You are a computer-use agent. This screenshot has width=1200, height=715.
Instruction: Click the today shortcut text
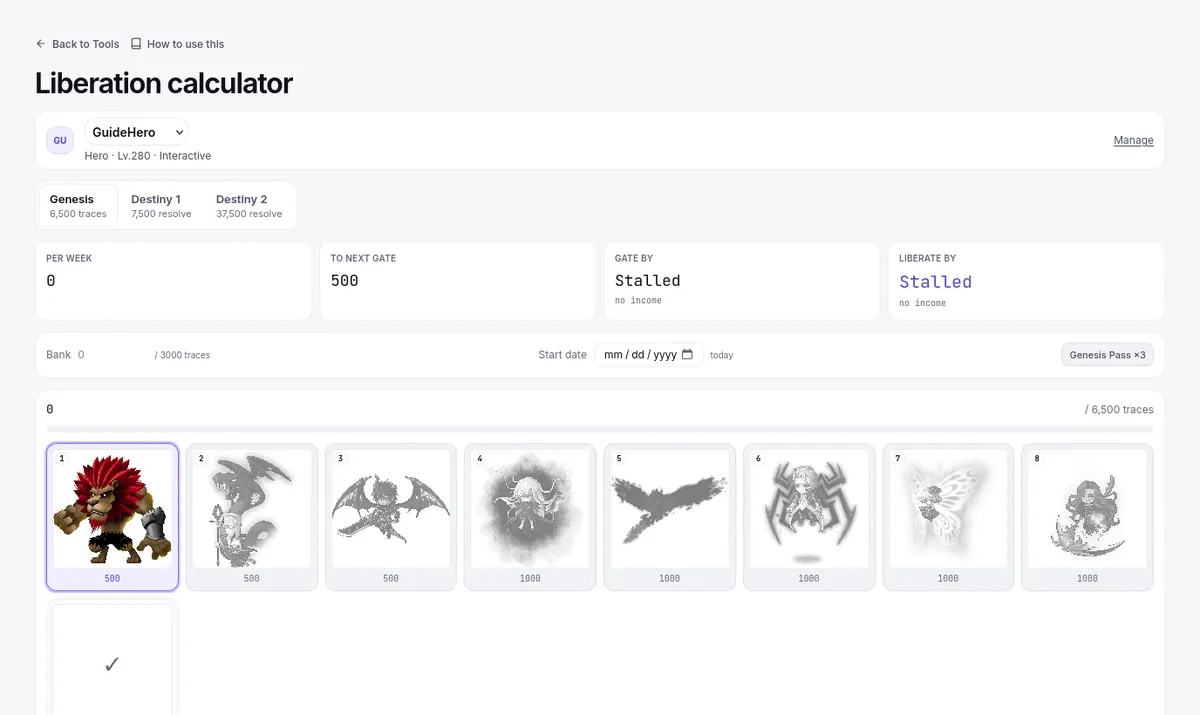click(x=721, y=356)
